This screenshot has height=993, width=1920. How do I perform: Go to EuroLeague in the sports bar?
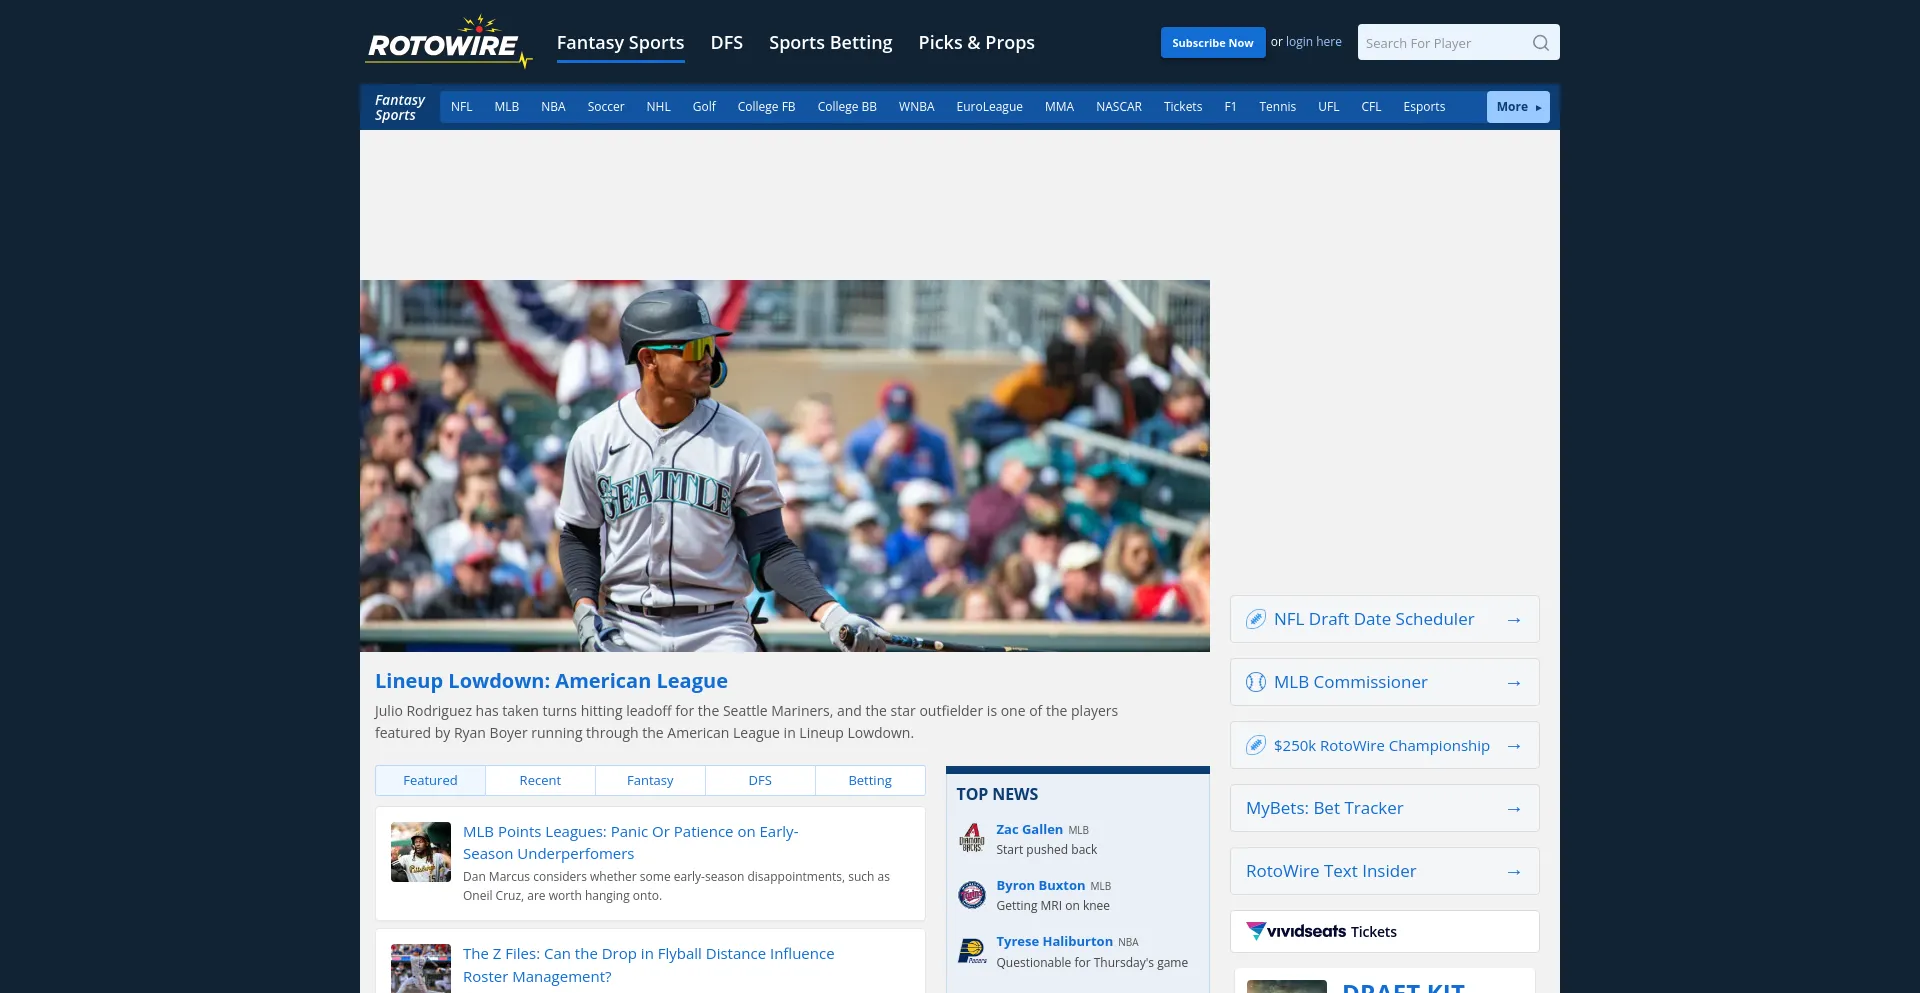(x=989, y=107)
